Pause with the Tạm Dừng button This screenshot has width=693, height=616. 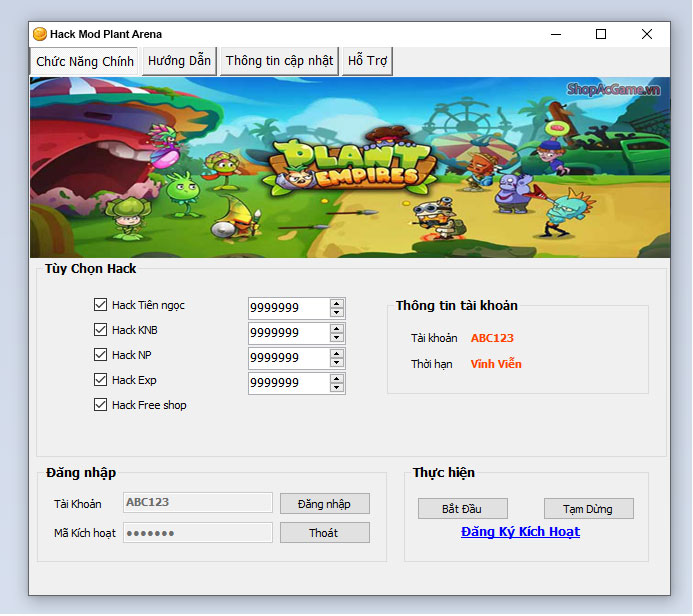click(x=589, y=509)
